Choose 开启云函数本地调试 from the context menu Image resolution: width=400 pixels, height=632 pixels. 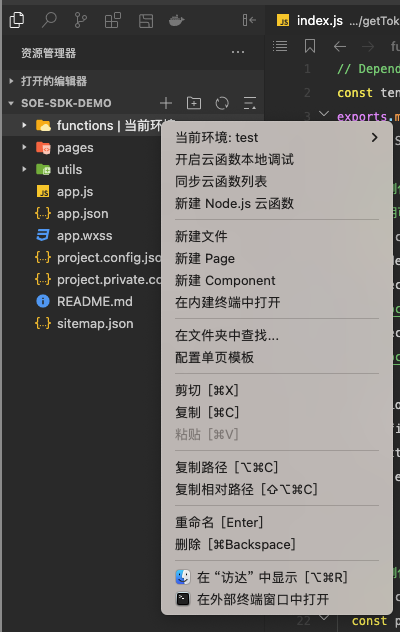tap(234, 160)
